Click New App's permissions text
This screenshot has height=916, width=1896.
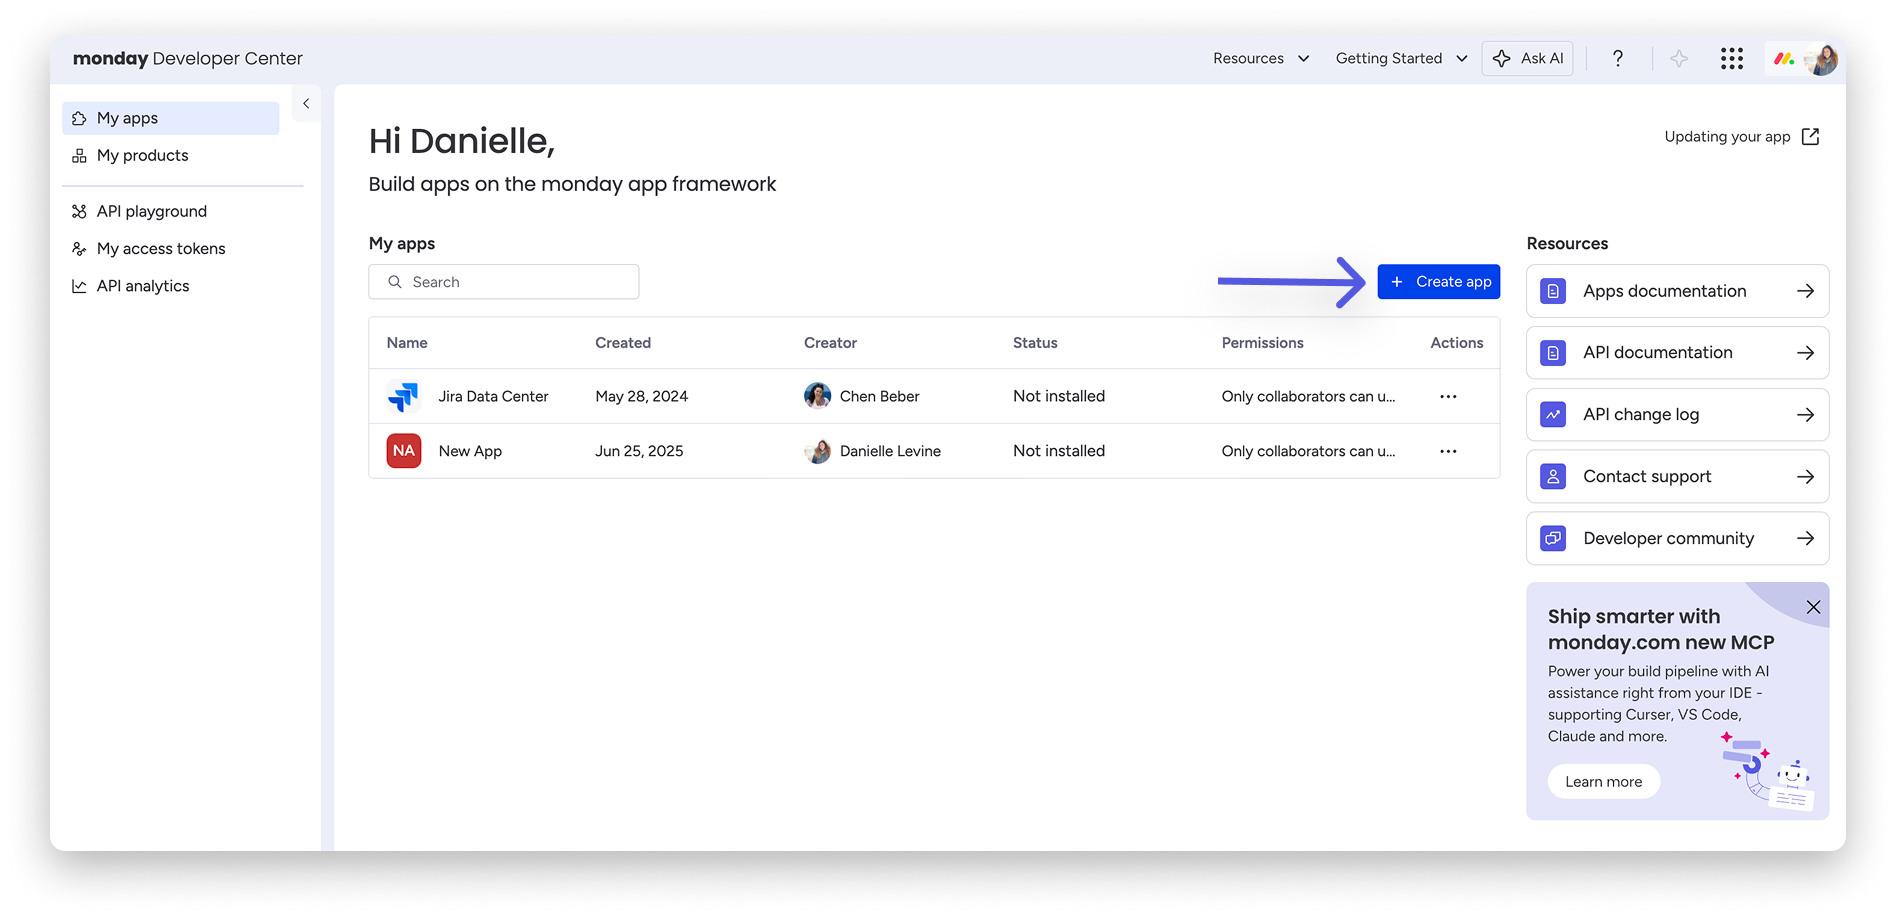[1308, 451]
